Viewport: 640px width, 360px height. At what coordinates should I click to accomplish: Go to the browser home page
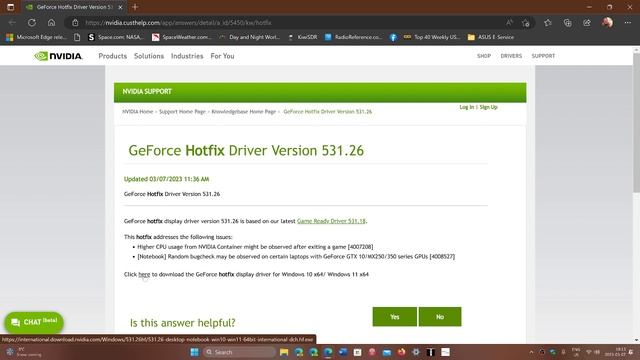point(51,23)
